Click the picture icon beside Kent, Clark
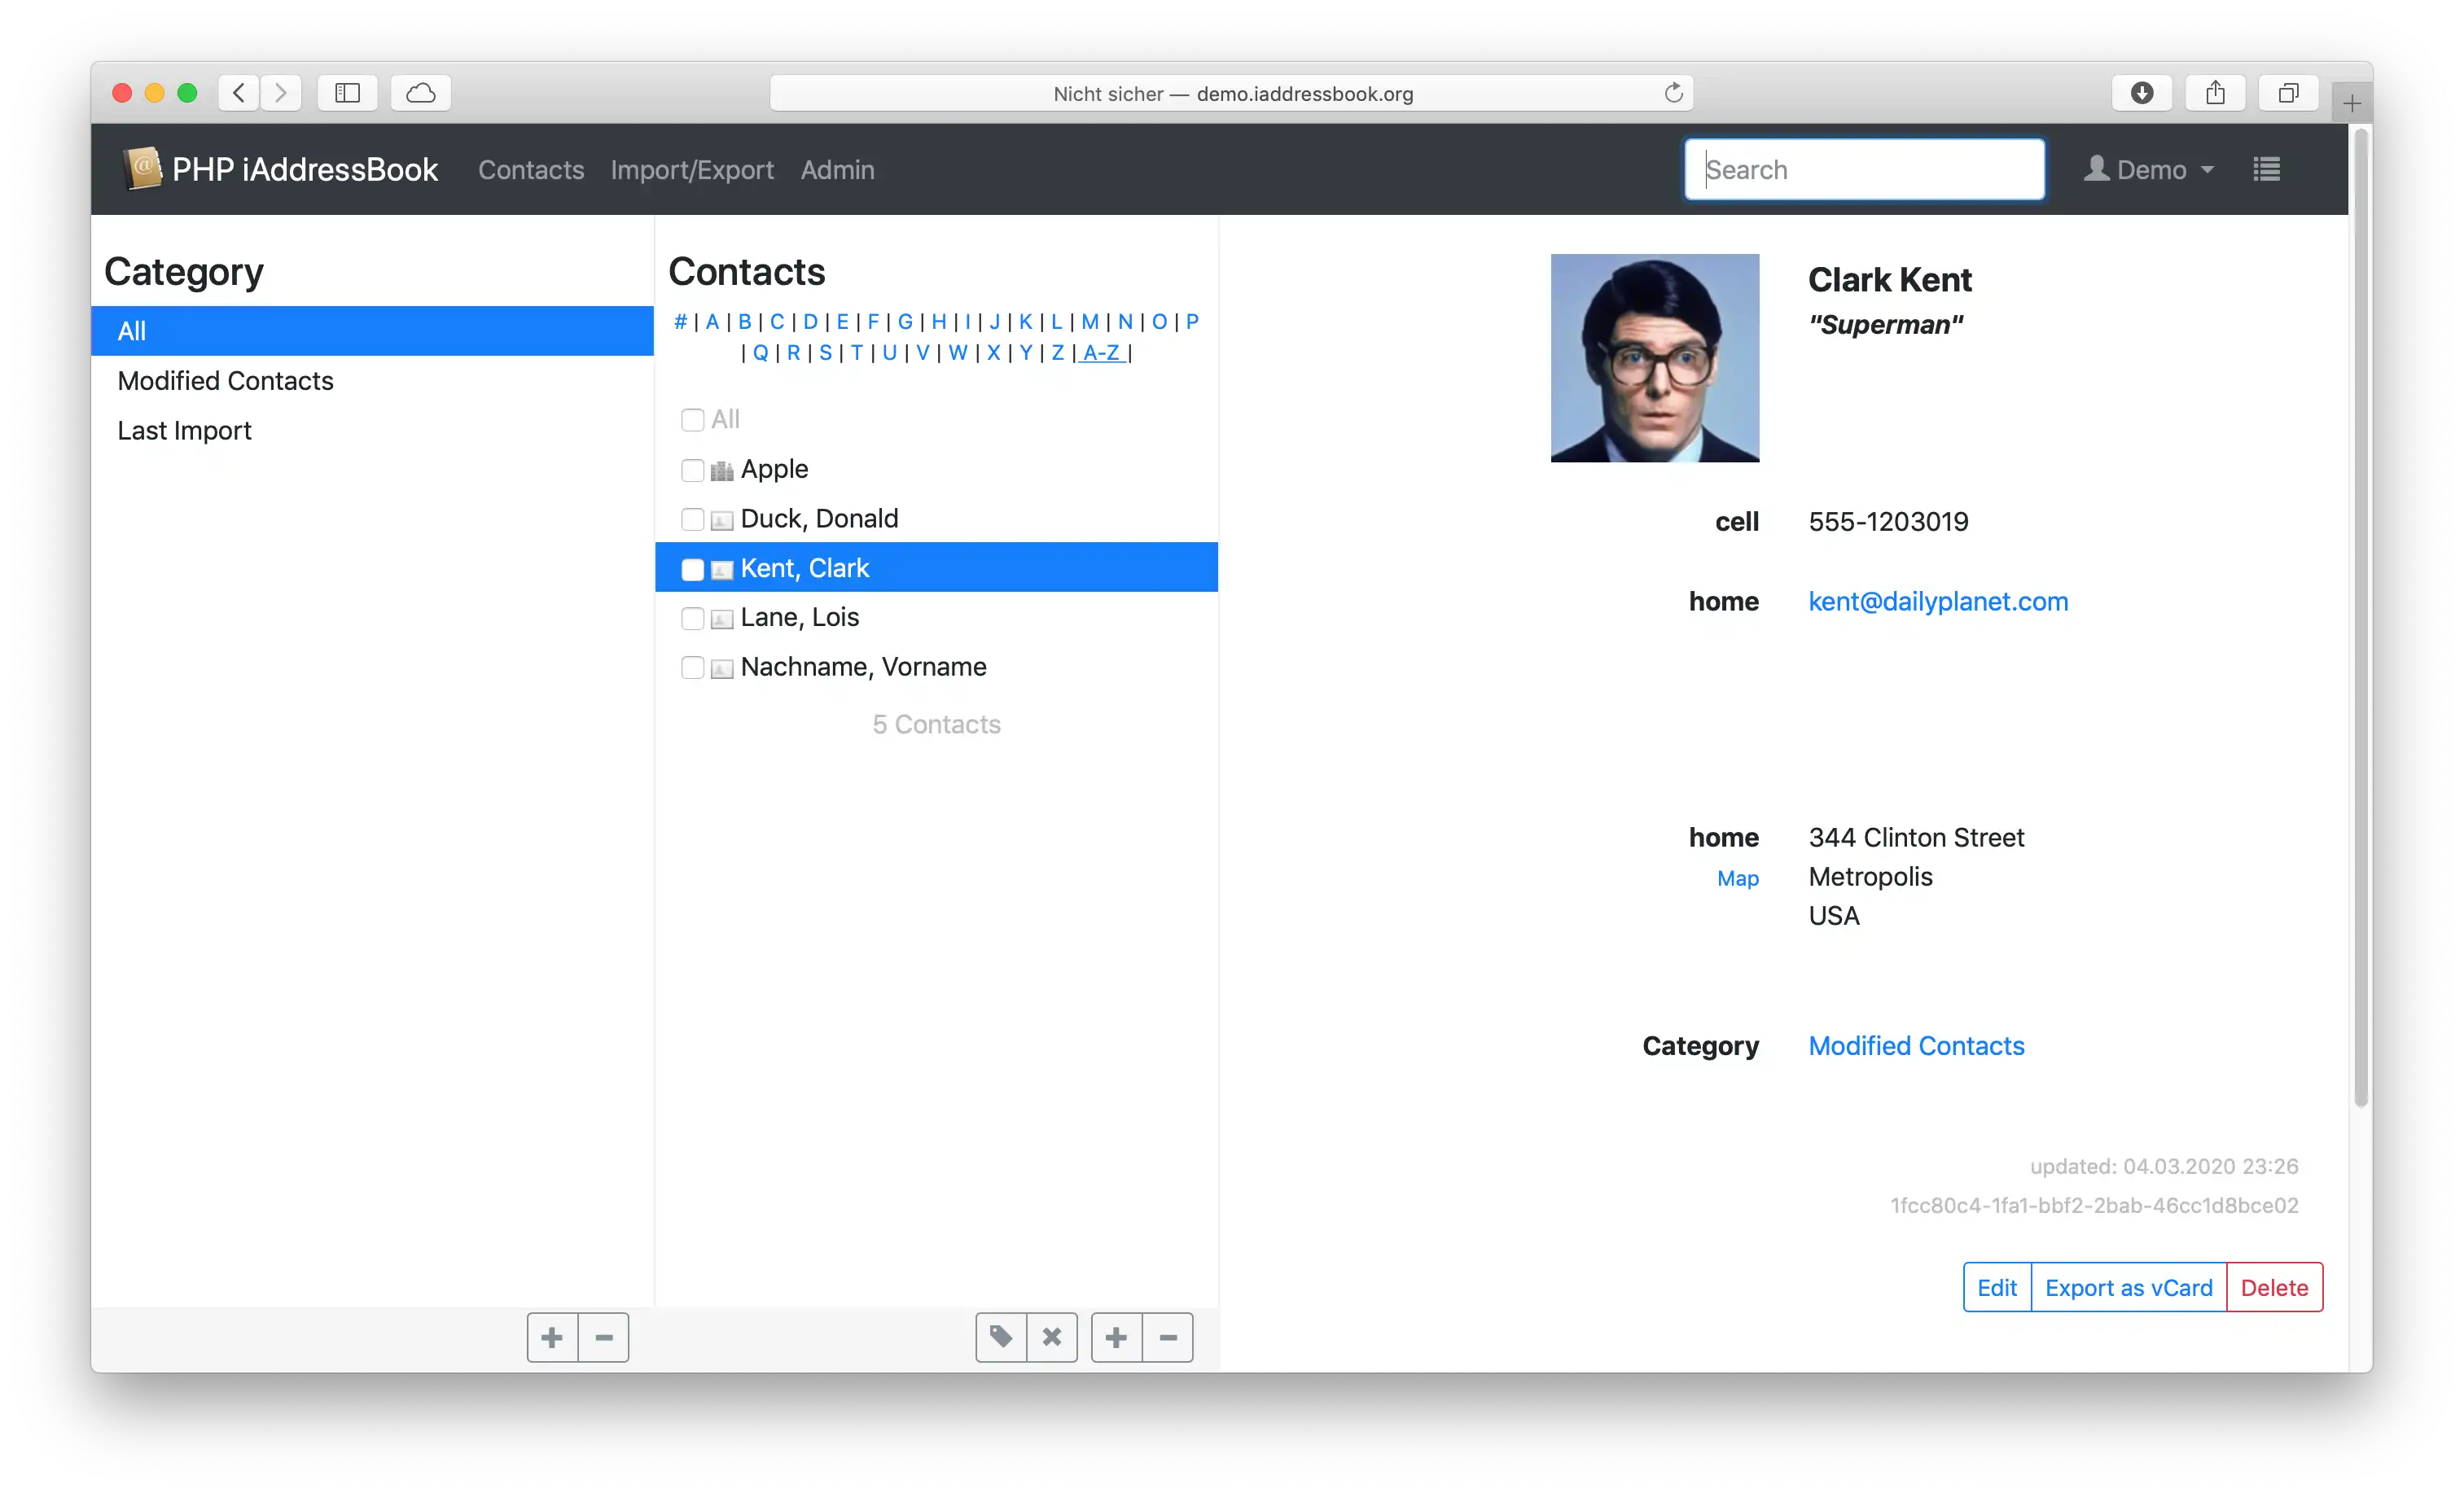 pos(722,570)
